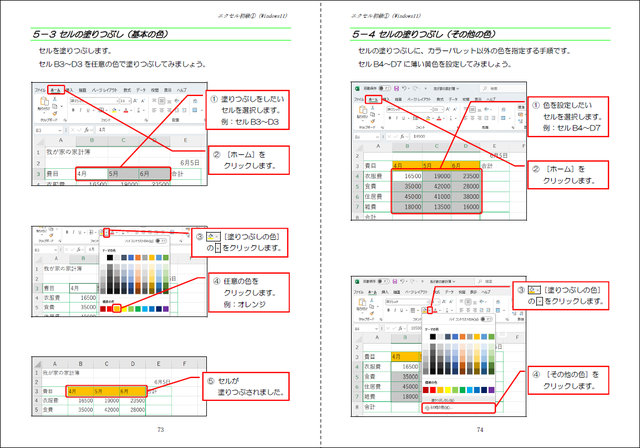Screen dimensions: 640x448
Task: Click Excel logo in 5-4 step ① screenshot
Action: tap(357, 89)
